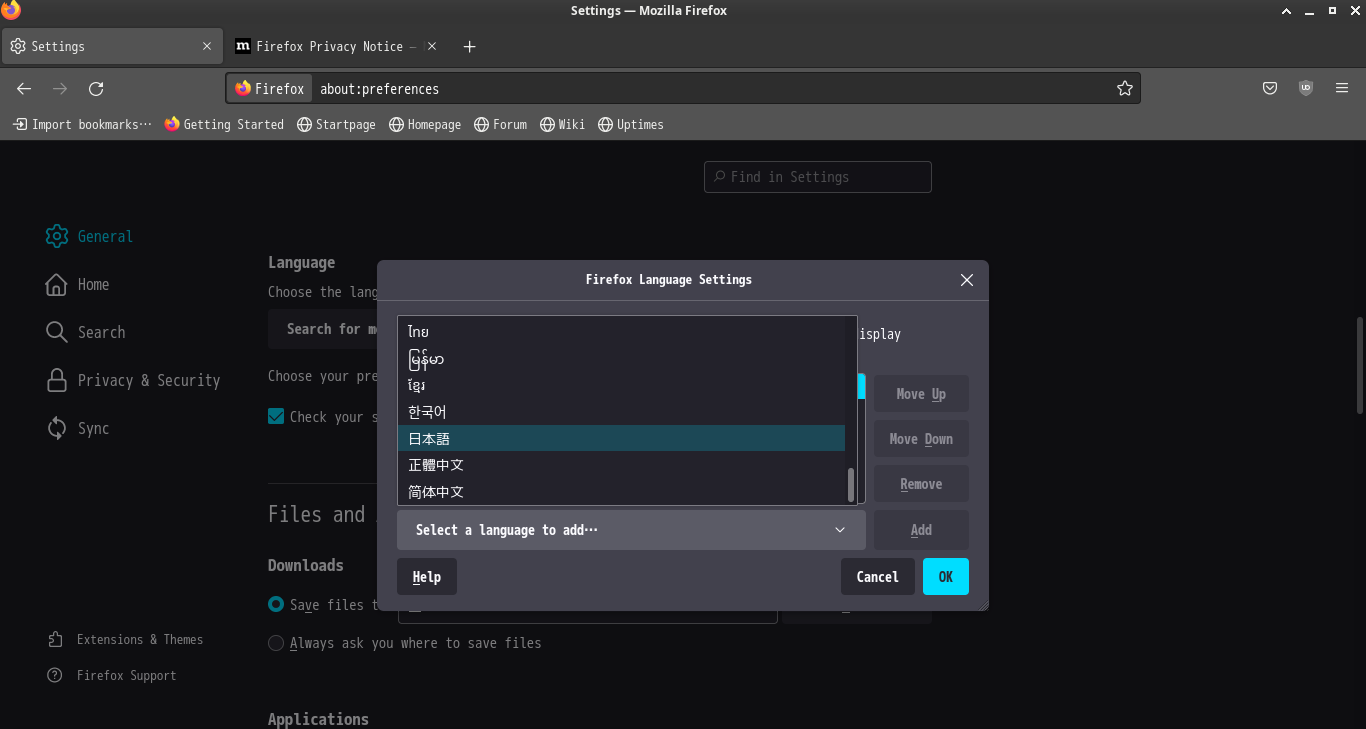1366x729 pixels.
Task: Open the Wiki bookmark
Action: (562, 124)
